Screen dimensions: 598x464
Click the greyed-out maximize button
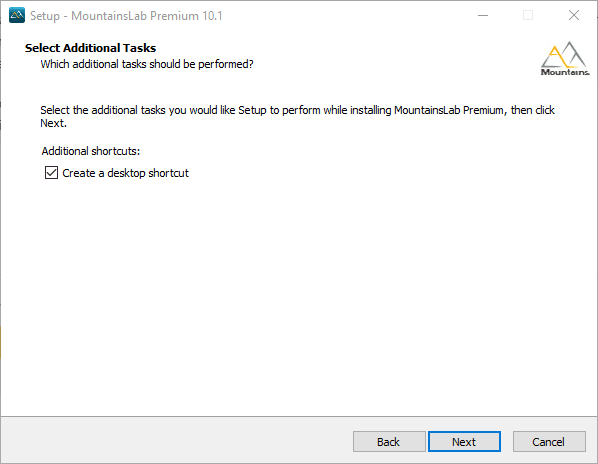point(528,16)
